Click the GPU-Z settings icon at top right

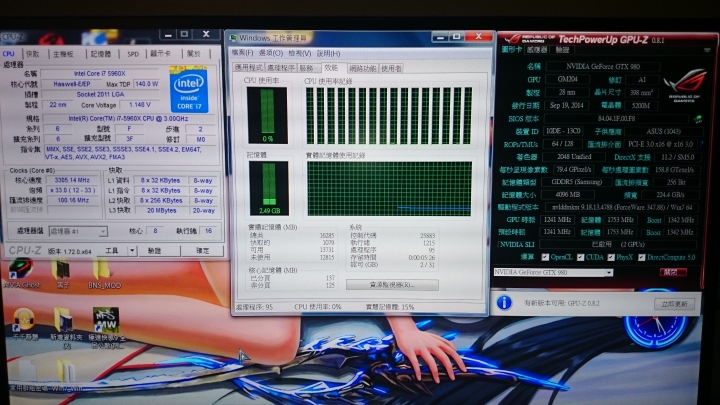tap(707, 50)
